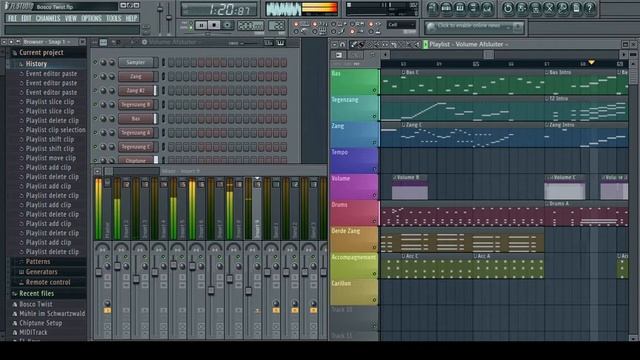
Task: Toggle mute LED for Bas channel
Action: coord(96,119)
